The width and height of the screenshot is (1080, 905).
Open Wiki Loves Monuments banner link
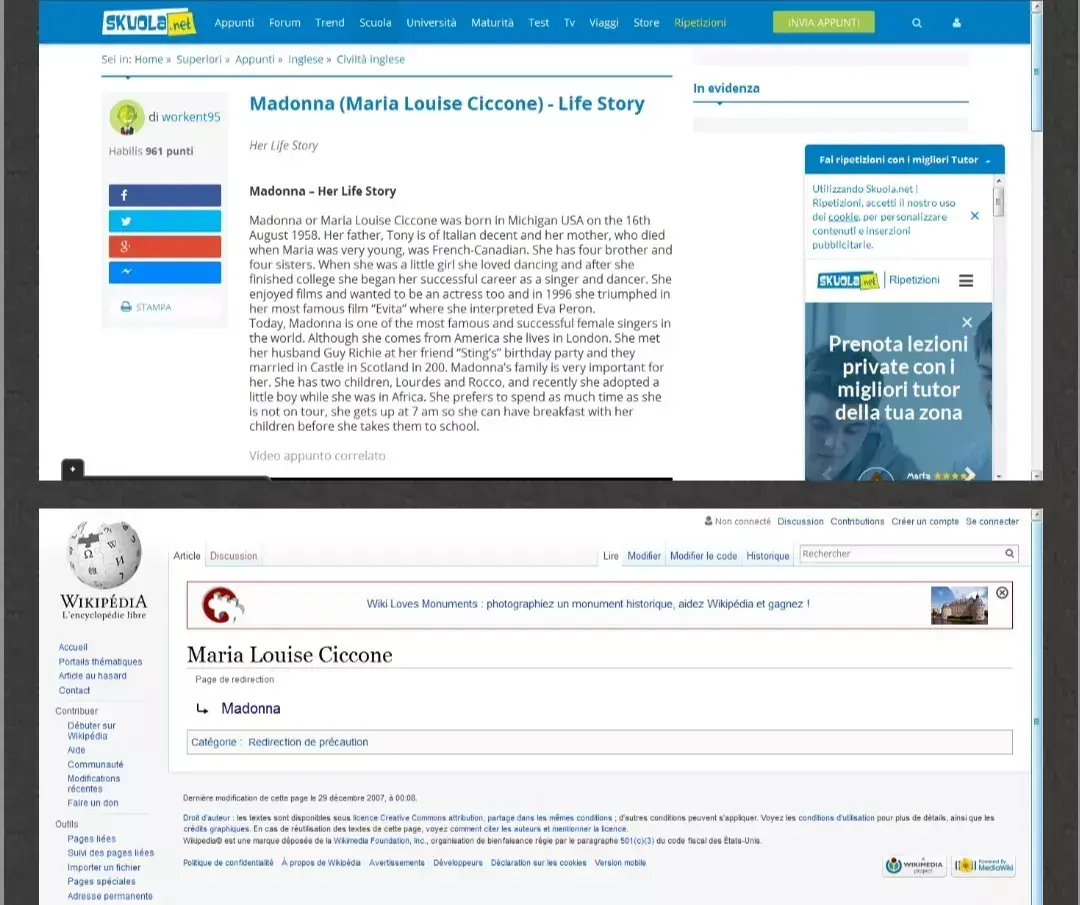click(588, 604)
